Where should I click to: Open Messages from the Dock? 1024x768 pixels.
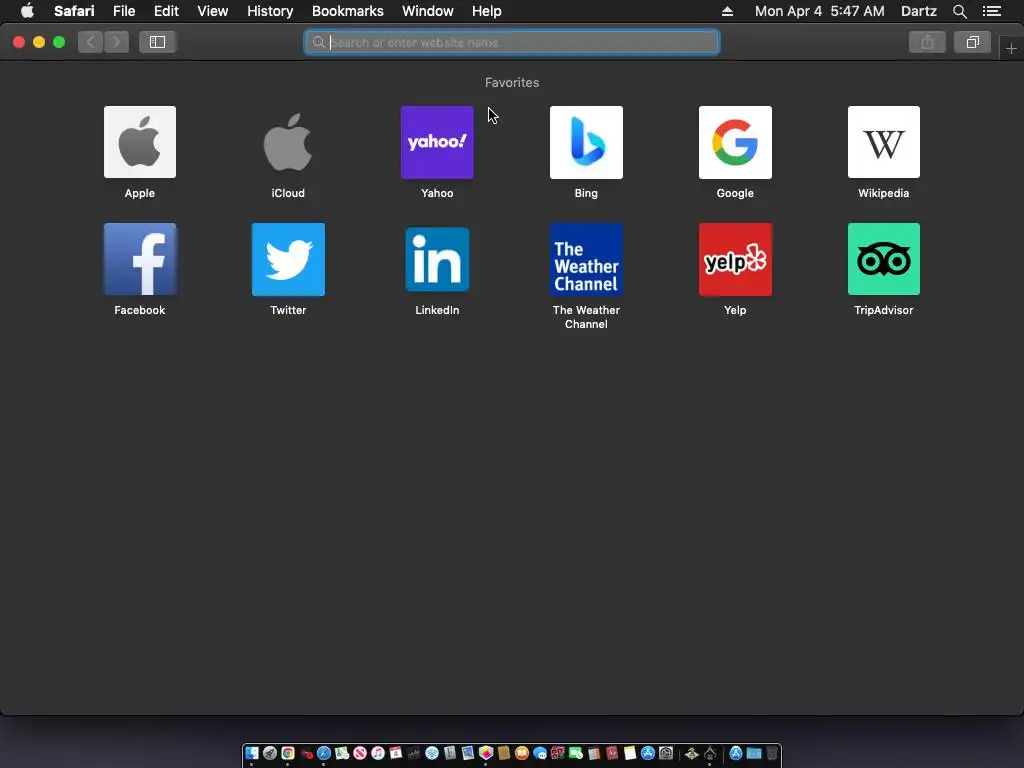coord(539,753)
